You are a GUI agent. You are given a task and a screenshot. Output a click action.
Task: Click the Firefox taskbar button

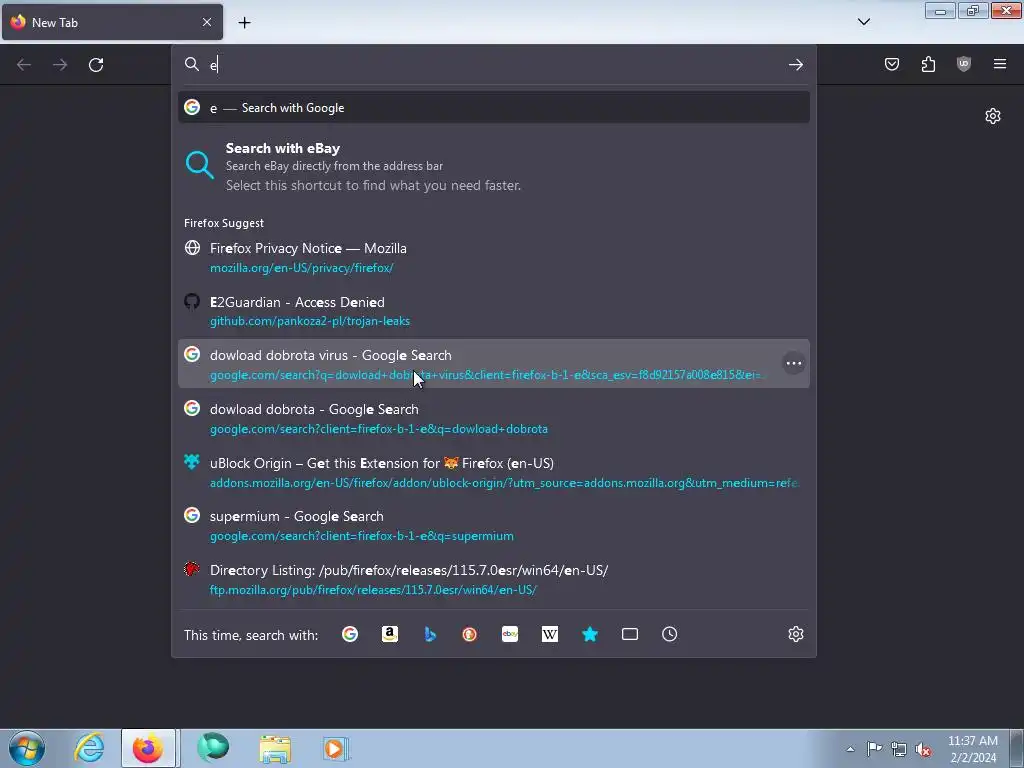tap(148, 748)
